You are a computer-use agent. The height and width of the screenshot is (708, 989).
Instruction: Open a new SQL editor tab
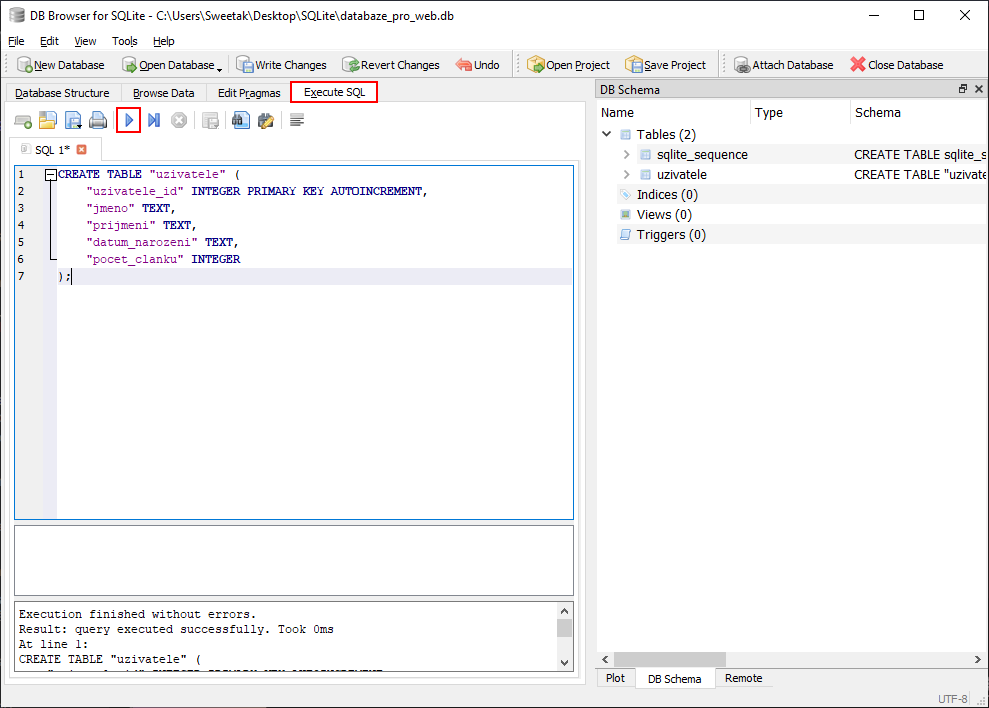(x=23, y=120)
